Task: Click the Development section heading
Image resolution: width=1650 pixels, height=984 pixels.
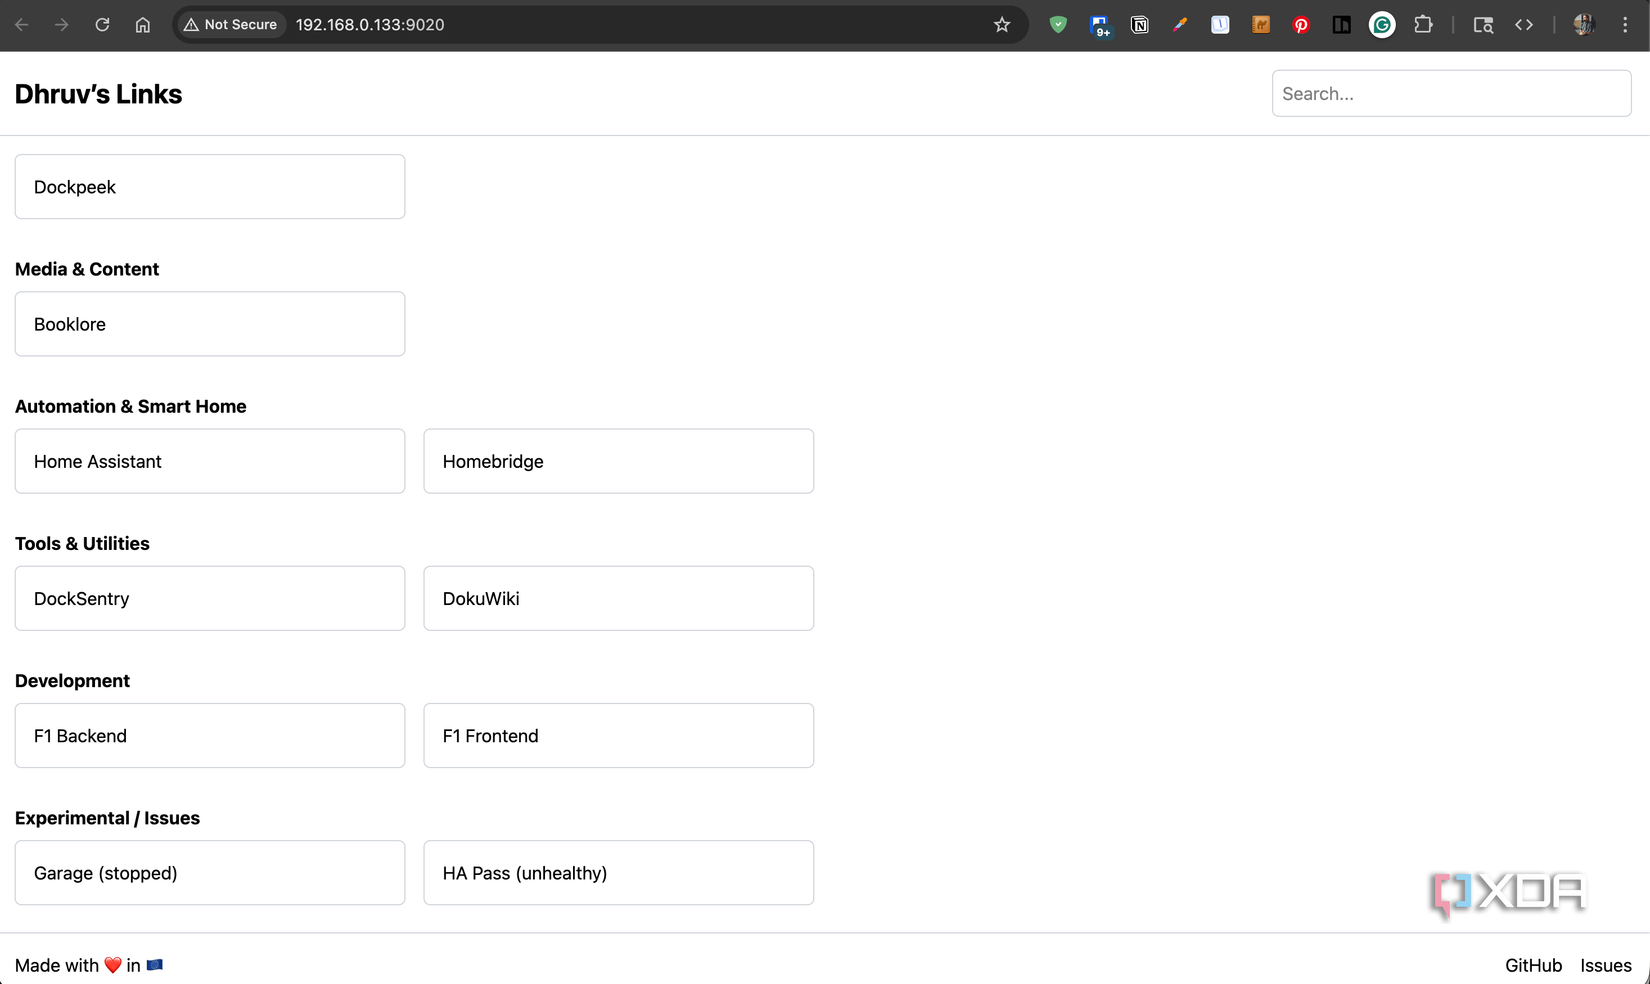Action: pos(72,681)
